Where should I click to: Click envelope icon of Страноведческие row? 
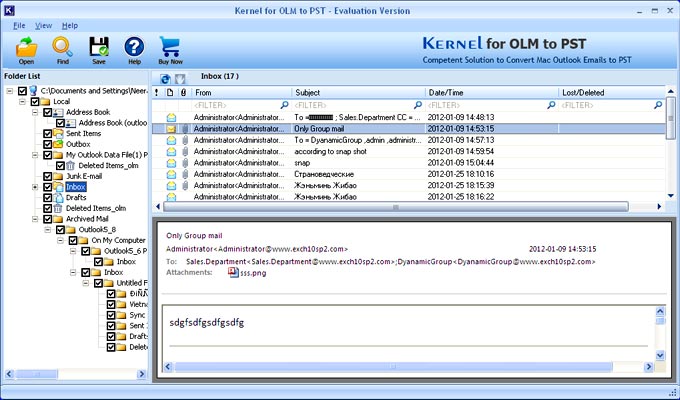click(171, 174)
